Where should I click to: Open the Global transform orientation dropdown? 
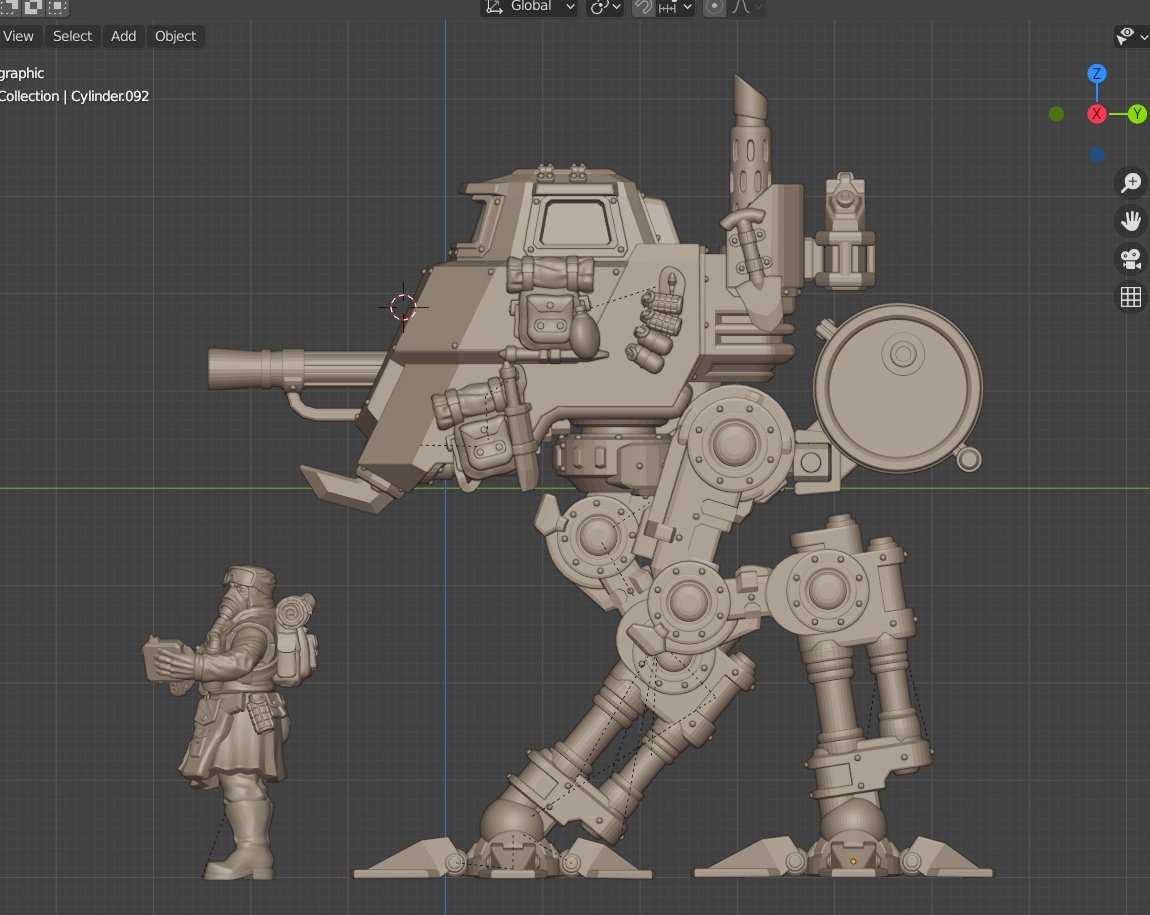click(x=530, y=7)
